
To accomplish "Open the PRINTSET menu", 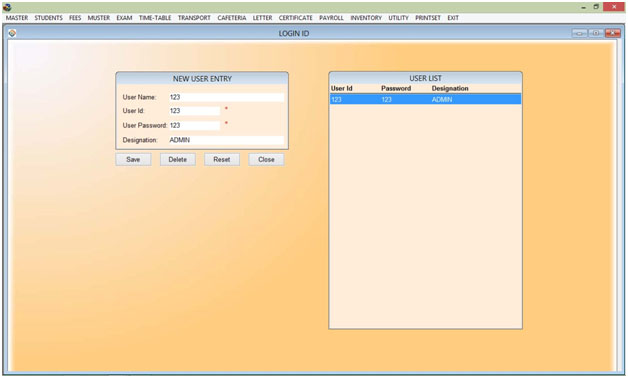I will [x=428, y=18].
